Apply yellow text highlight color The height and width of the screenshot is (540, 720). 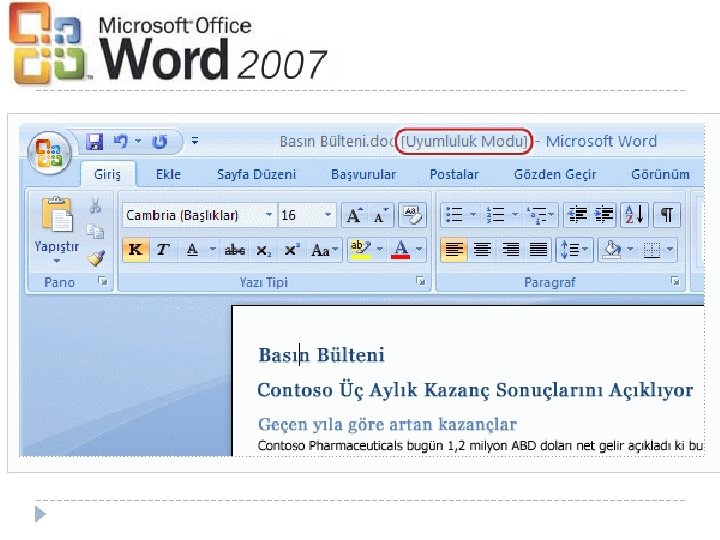360,249
